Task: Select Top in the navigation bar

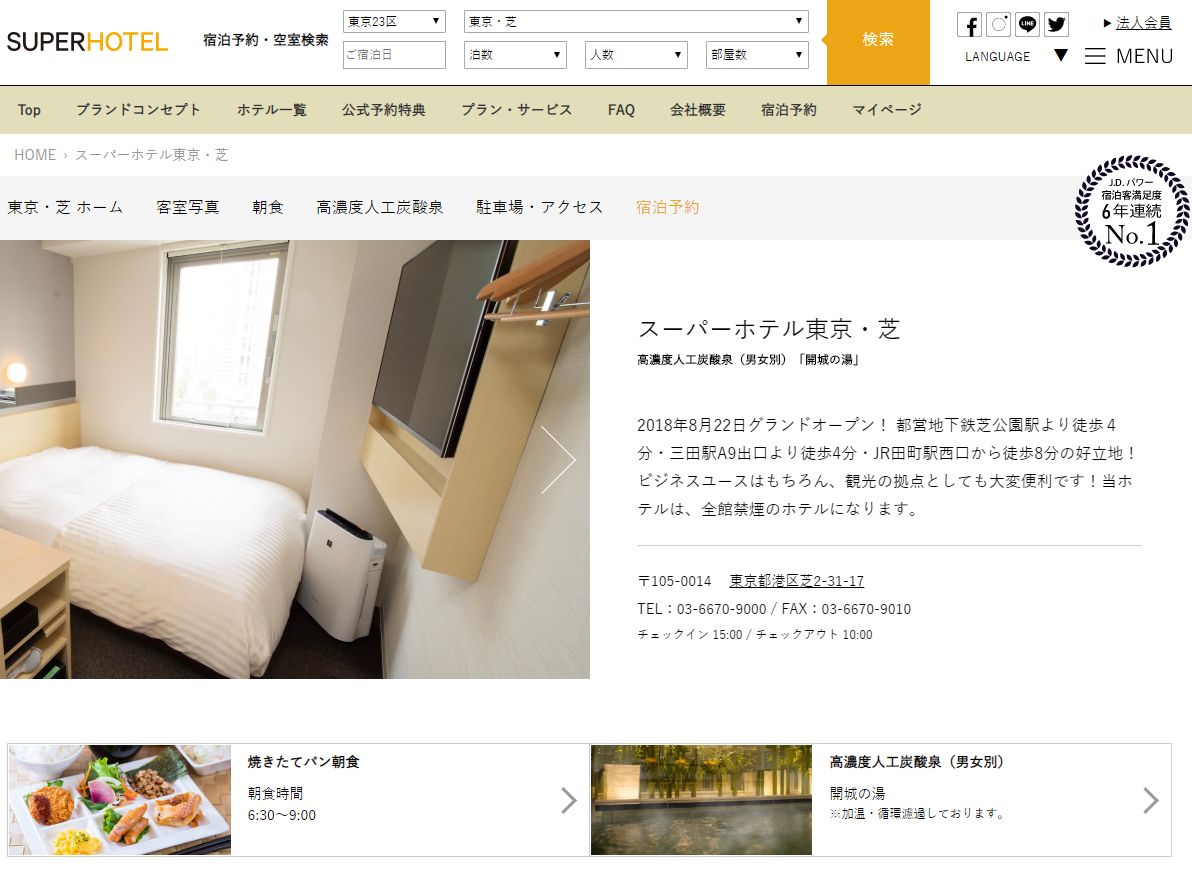Action: point(29,109)
